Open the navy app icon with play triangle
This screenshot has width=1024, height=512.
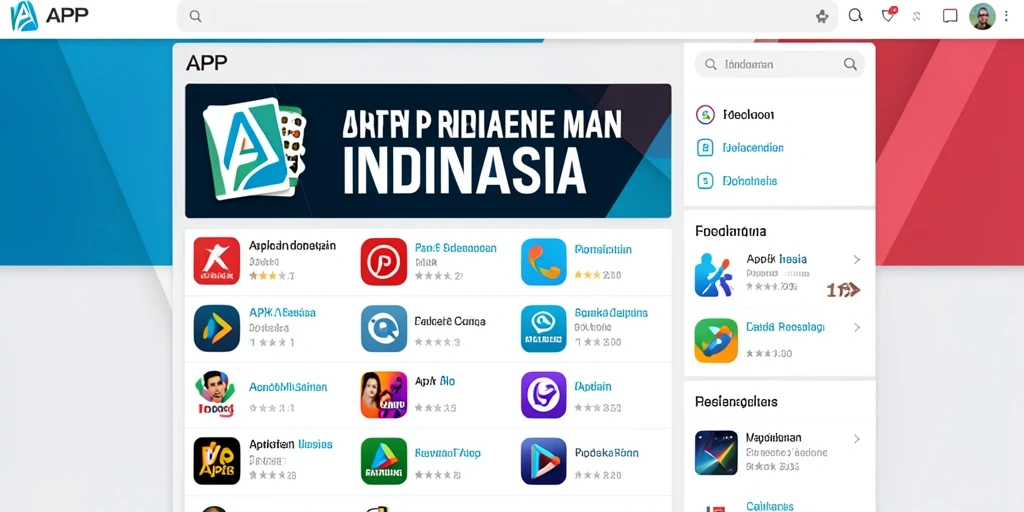click(x=544, y=461)
